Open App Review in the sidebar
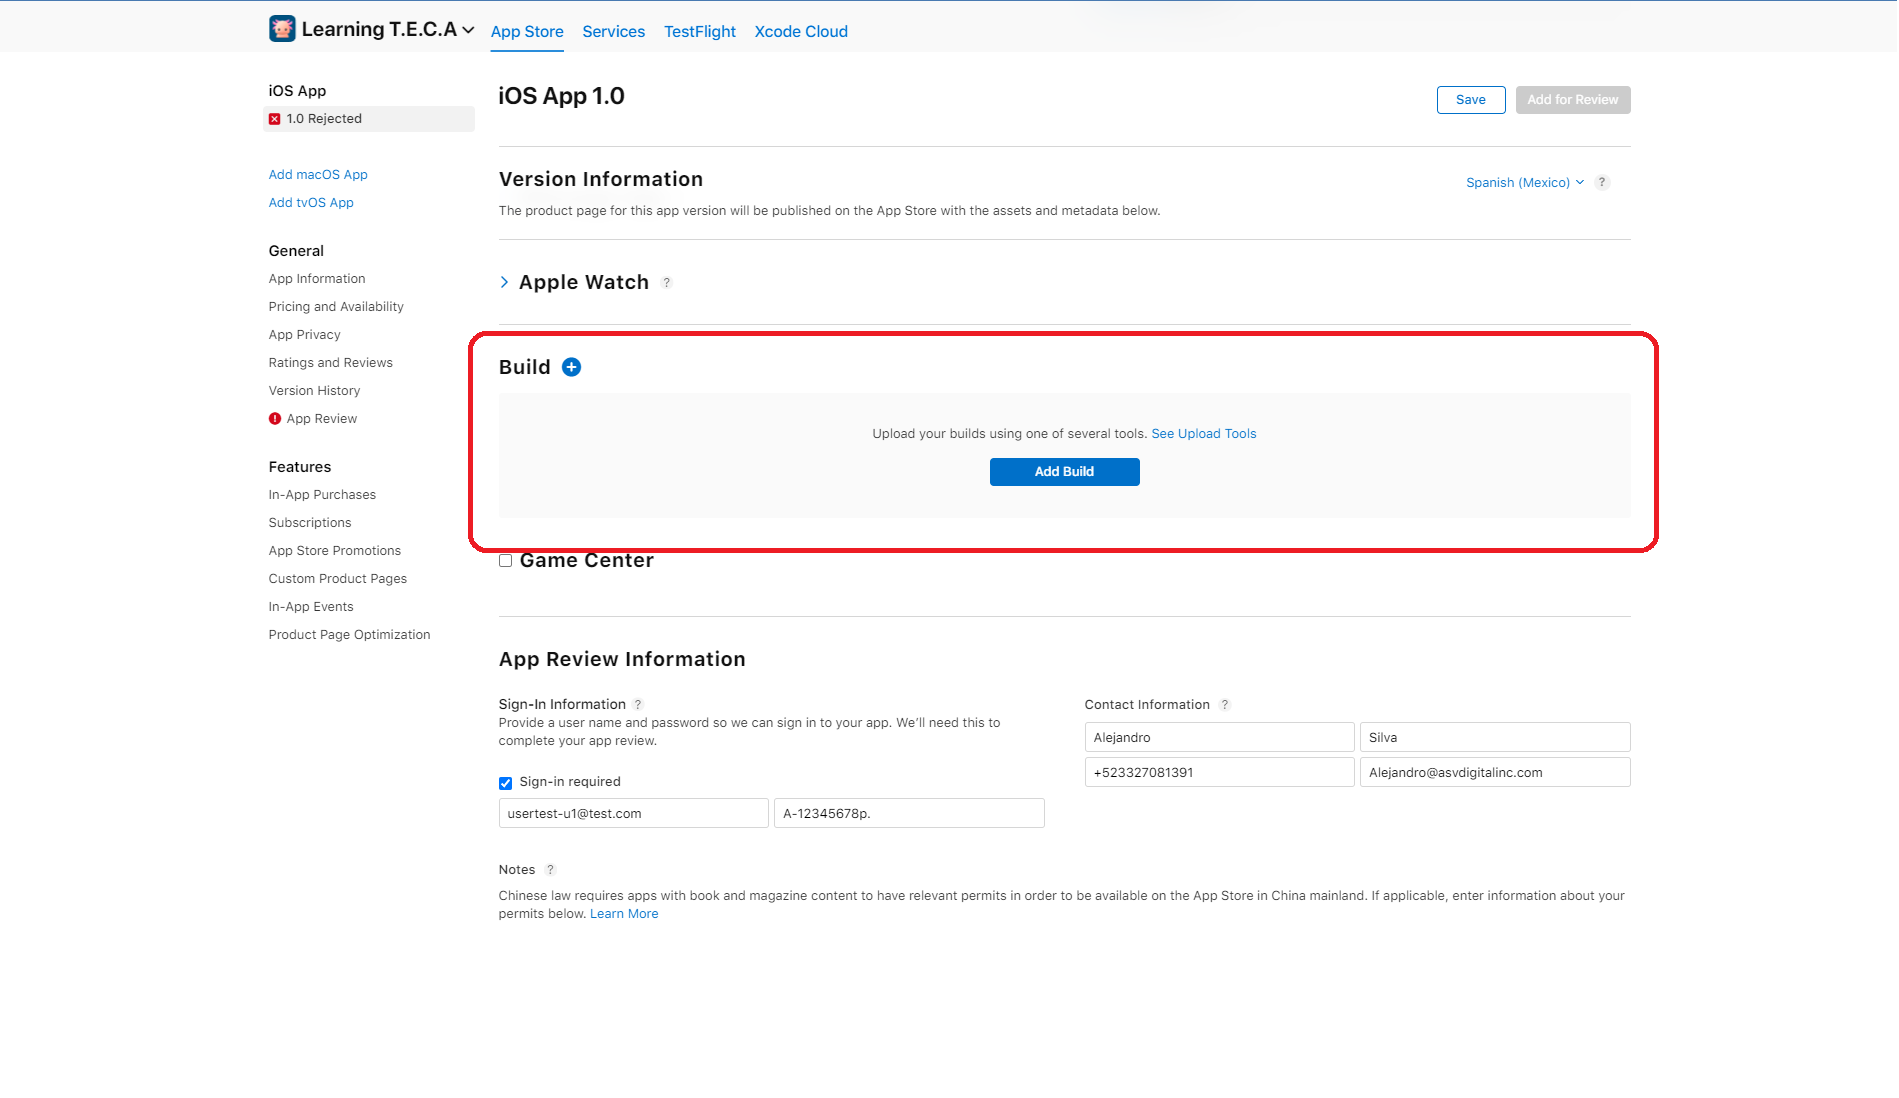 [321, 419]
